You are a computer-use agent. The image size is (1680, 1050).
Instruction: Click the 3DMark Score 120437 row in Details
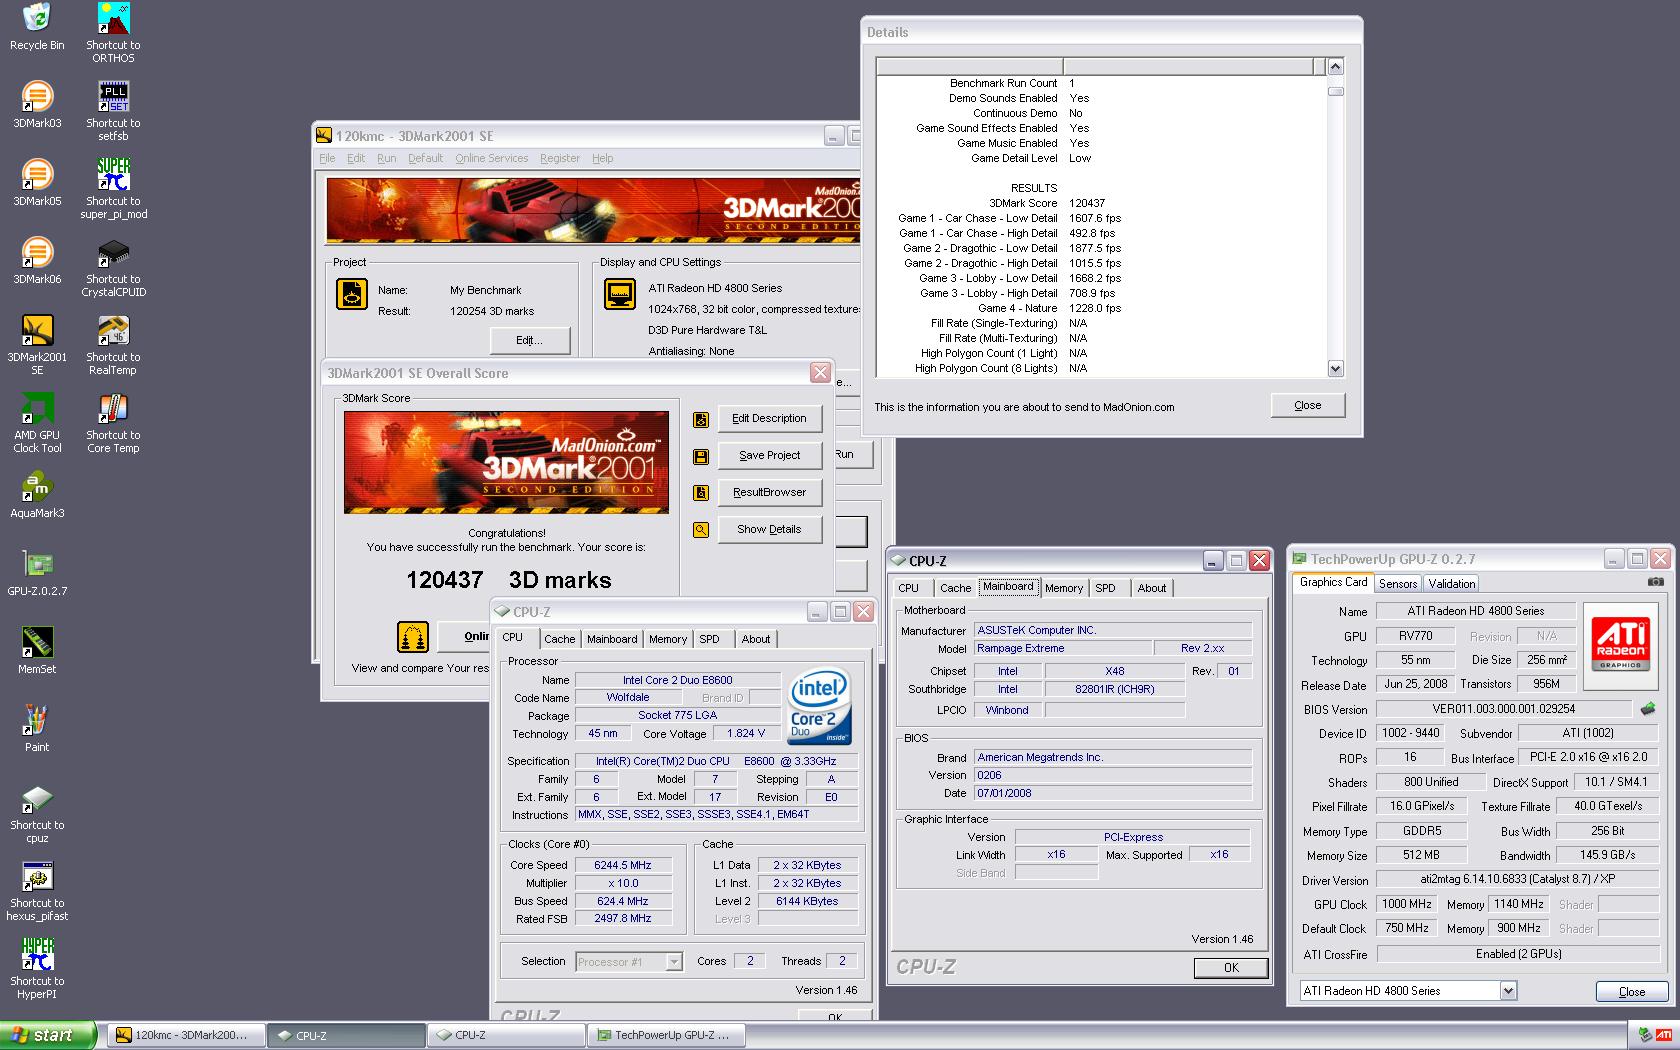coord(1100,203)
